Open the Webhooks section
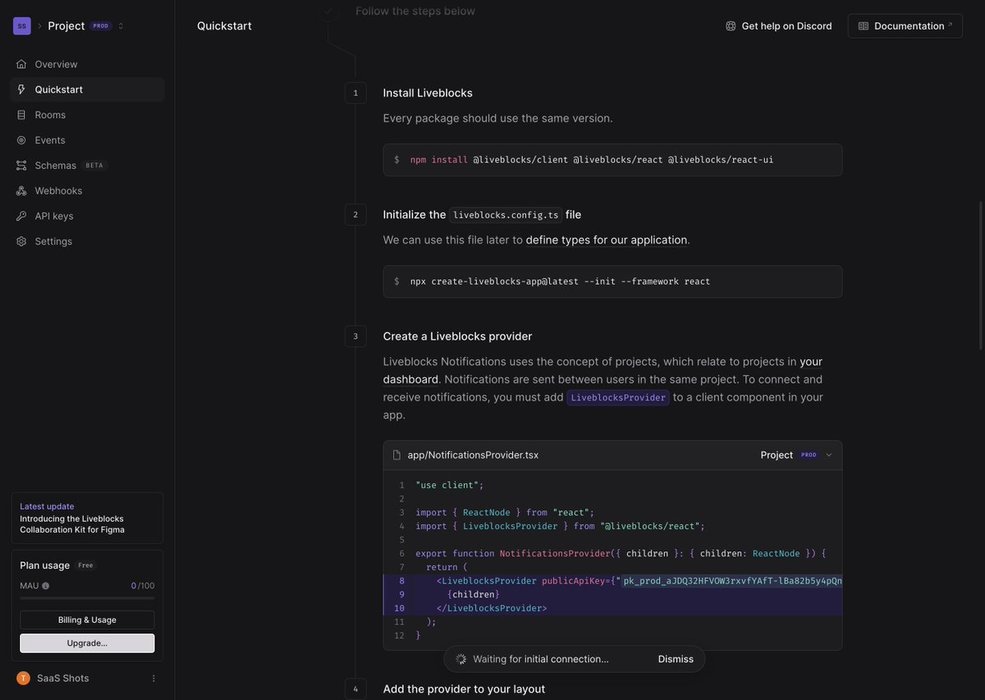The width and height of the screenshot is (985, 700). pos(87,190)
